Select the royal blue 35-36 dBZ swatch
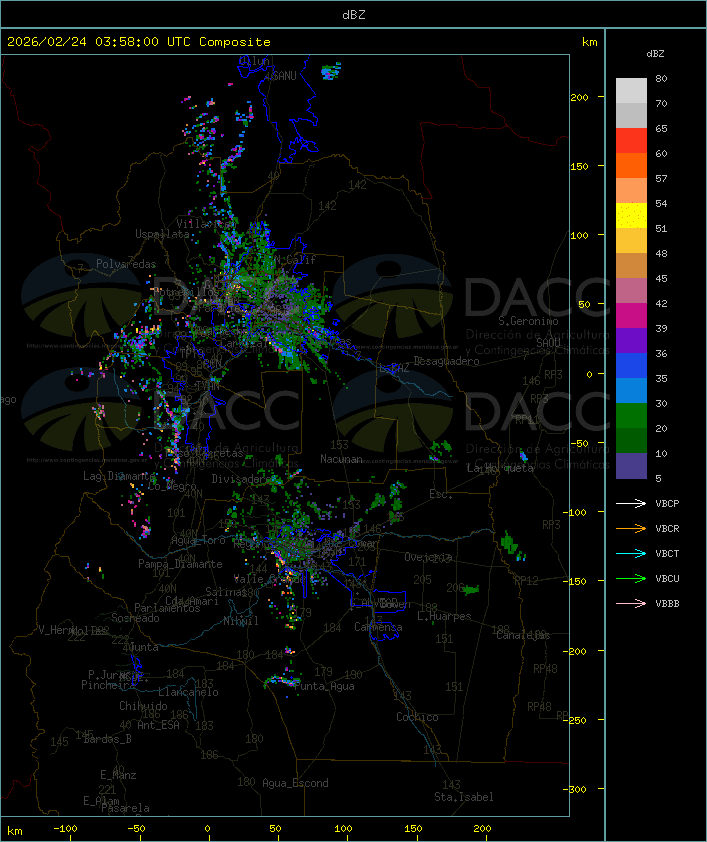 [x=631, y=365]
